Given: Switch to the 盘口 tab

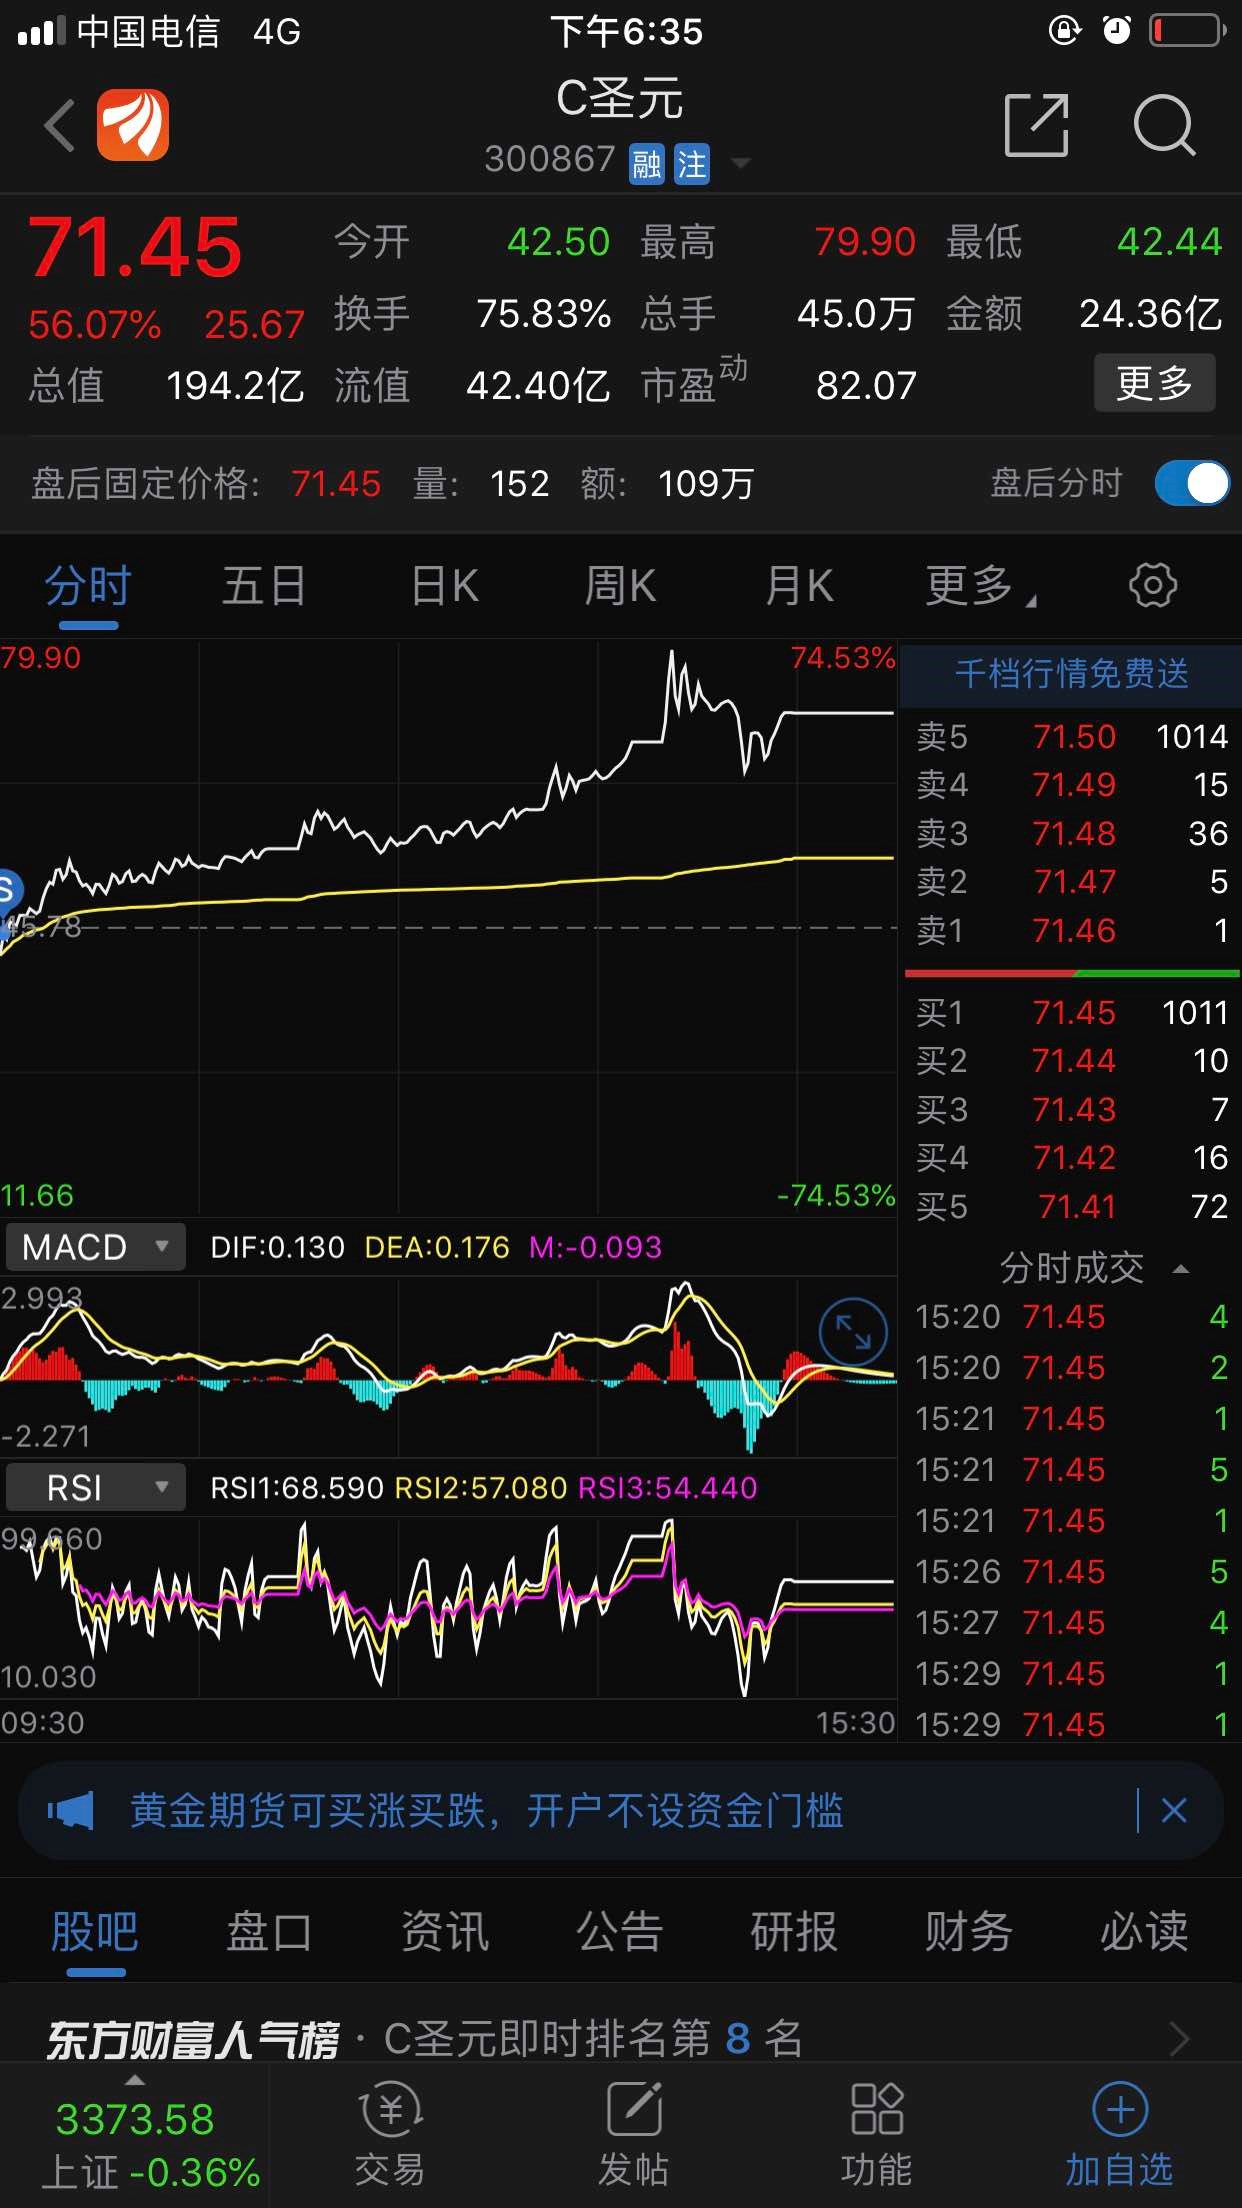Looking at the screenshot, I should click(x=269, y=1930).
